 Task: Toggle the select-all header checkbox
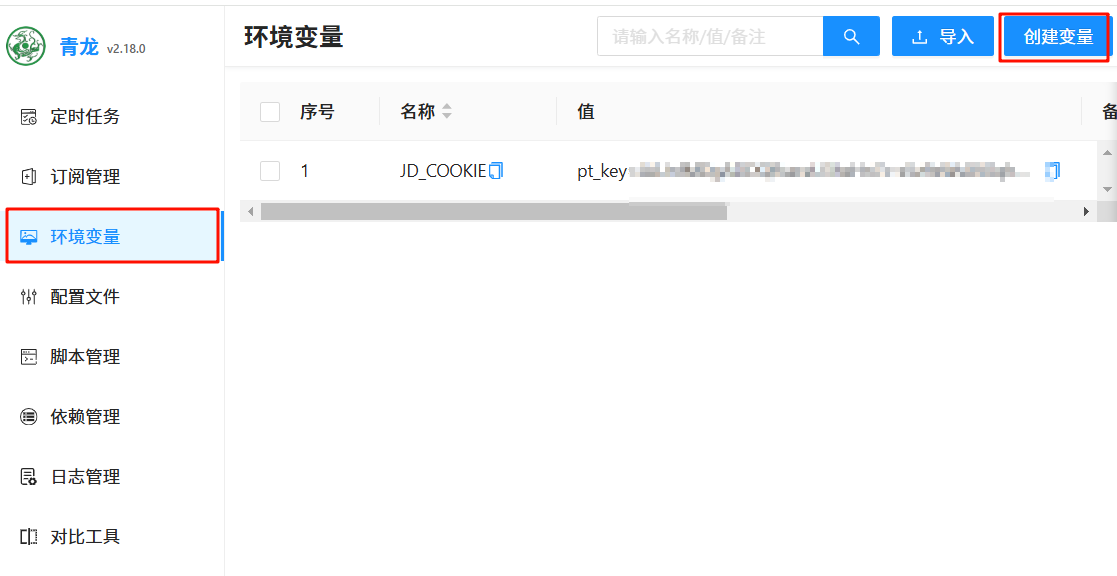[270, 112]
